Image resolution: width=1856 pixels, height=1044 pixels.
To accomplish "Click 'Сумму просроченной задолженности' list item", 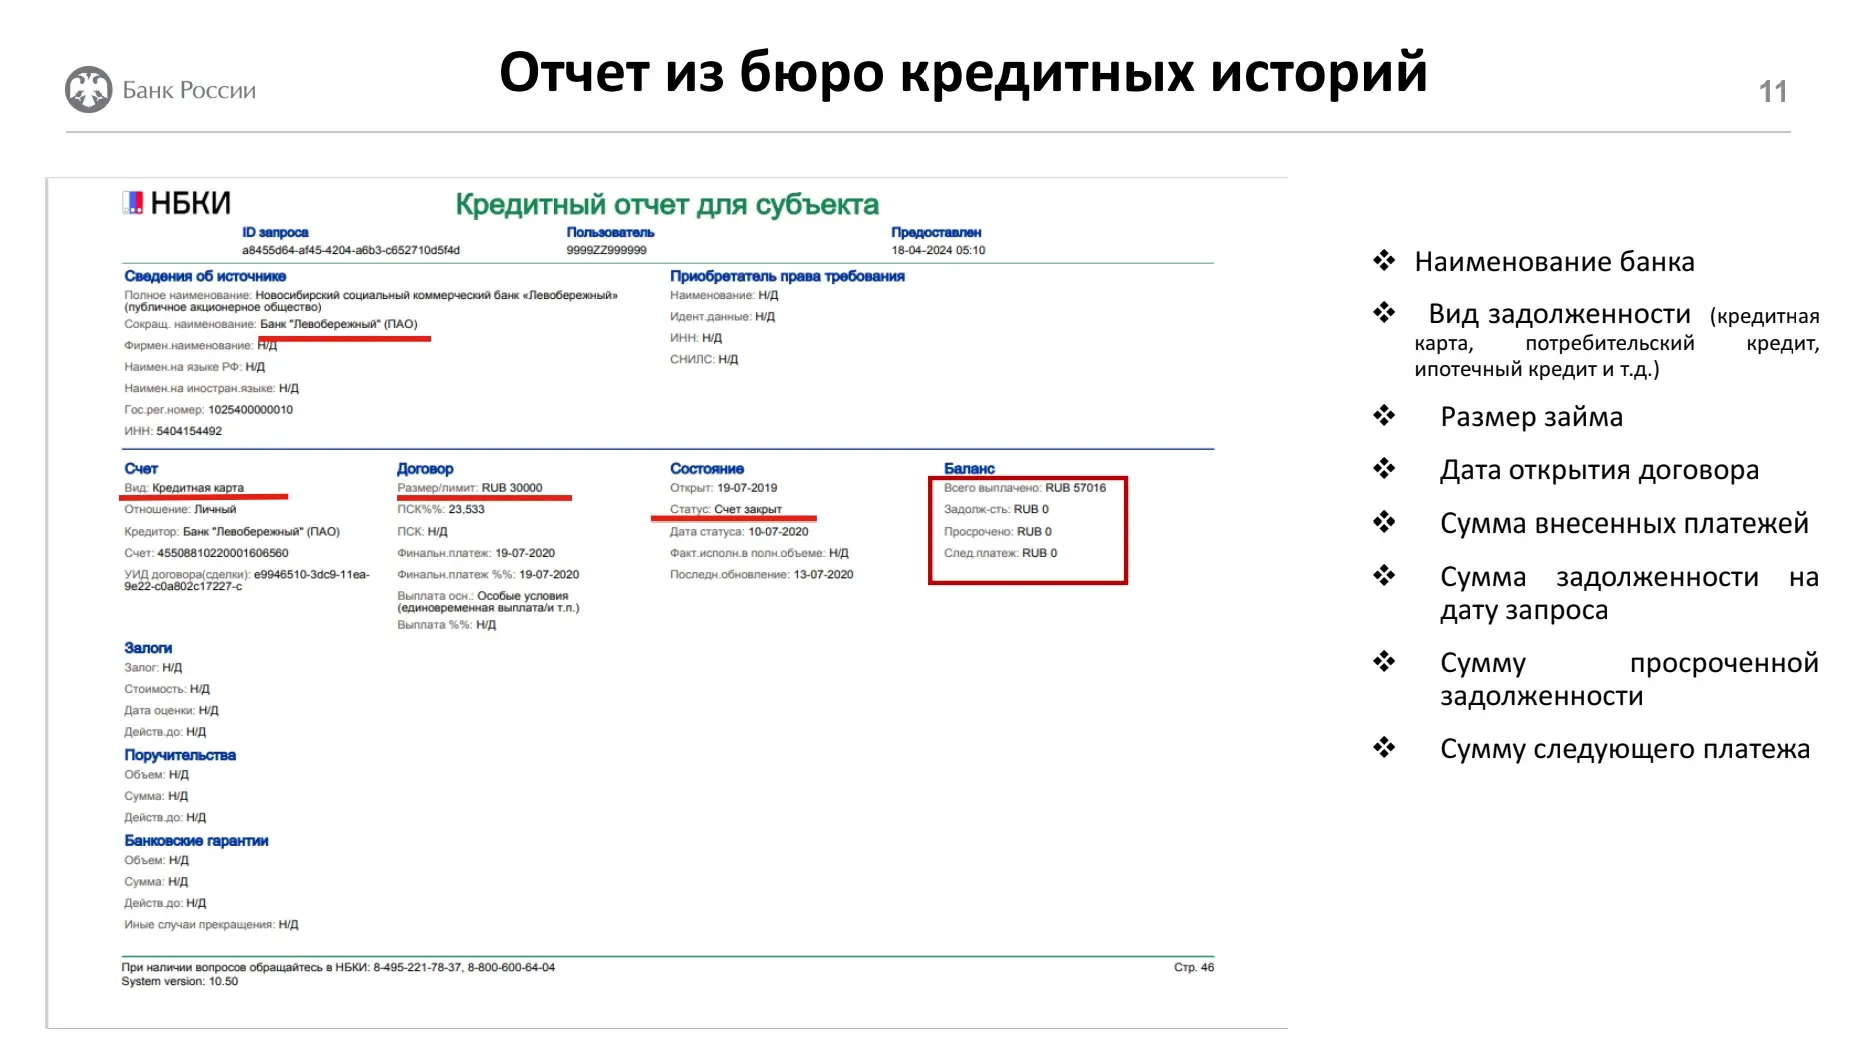I will click(1629, 679).
